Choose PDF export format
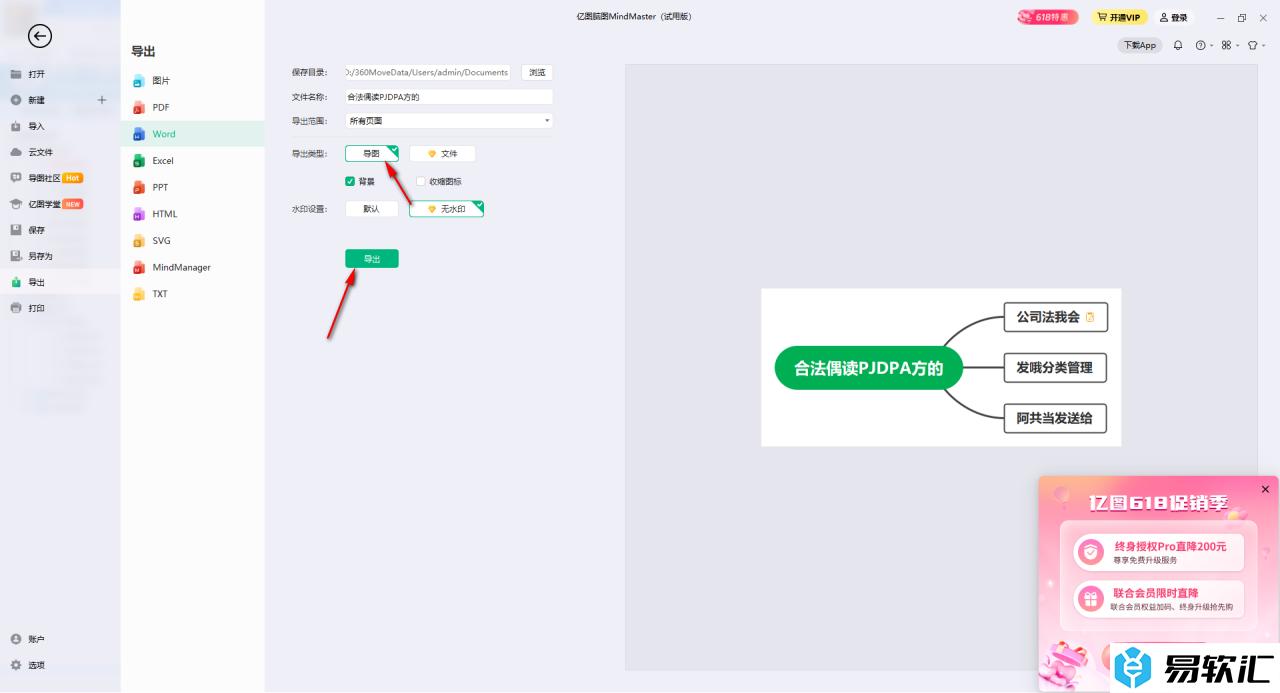Screen dimensions: 1280x693 point(193,107)
